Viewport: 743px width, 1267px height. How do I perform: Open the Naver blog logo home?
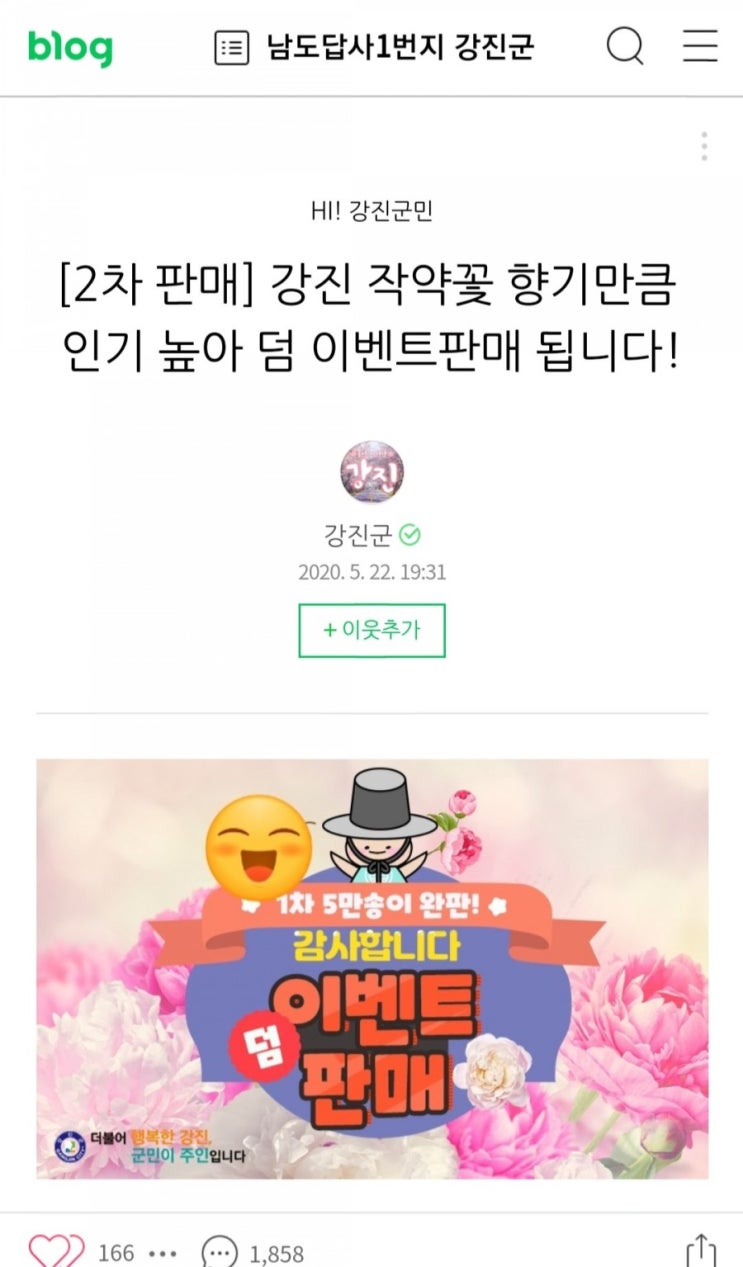coord(70,47)
